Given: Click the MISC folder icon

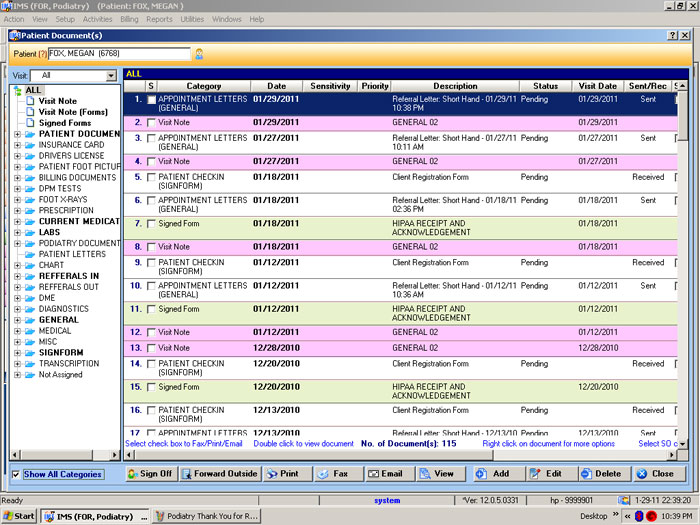Looking at the screenshot, I should (30, 342).
